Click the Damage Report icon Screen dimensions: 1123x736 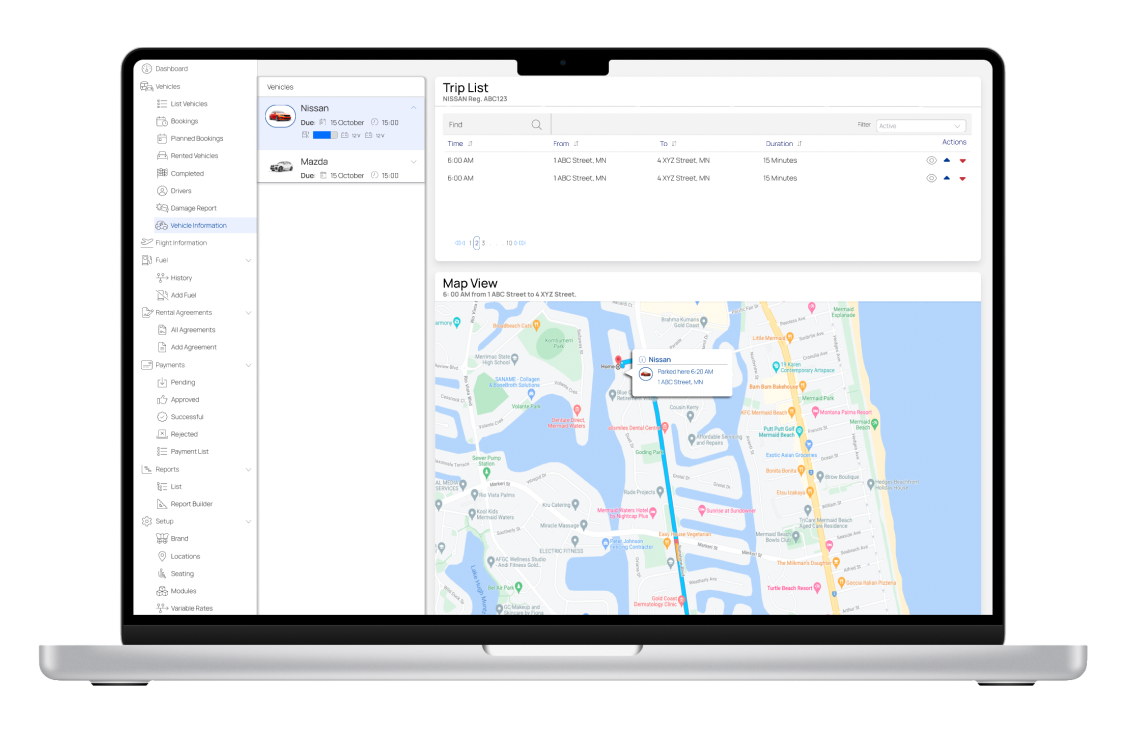pyautogui.click(x=162, y=208)
